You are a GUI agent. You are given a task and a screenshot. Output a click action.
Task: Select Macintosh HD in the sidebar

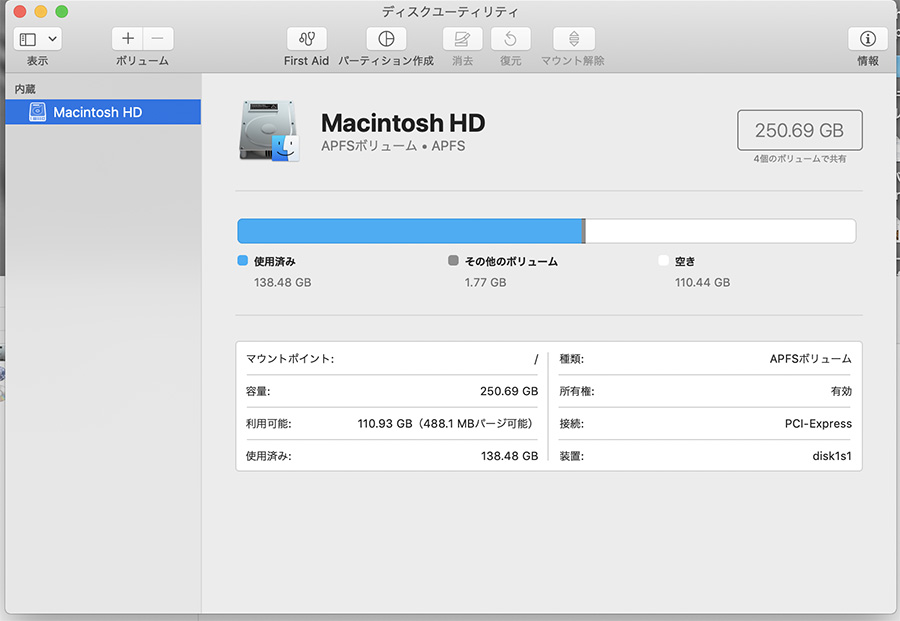coord(103,112)
